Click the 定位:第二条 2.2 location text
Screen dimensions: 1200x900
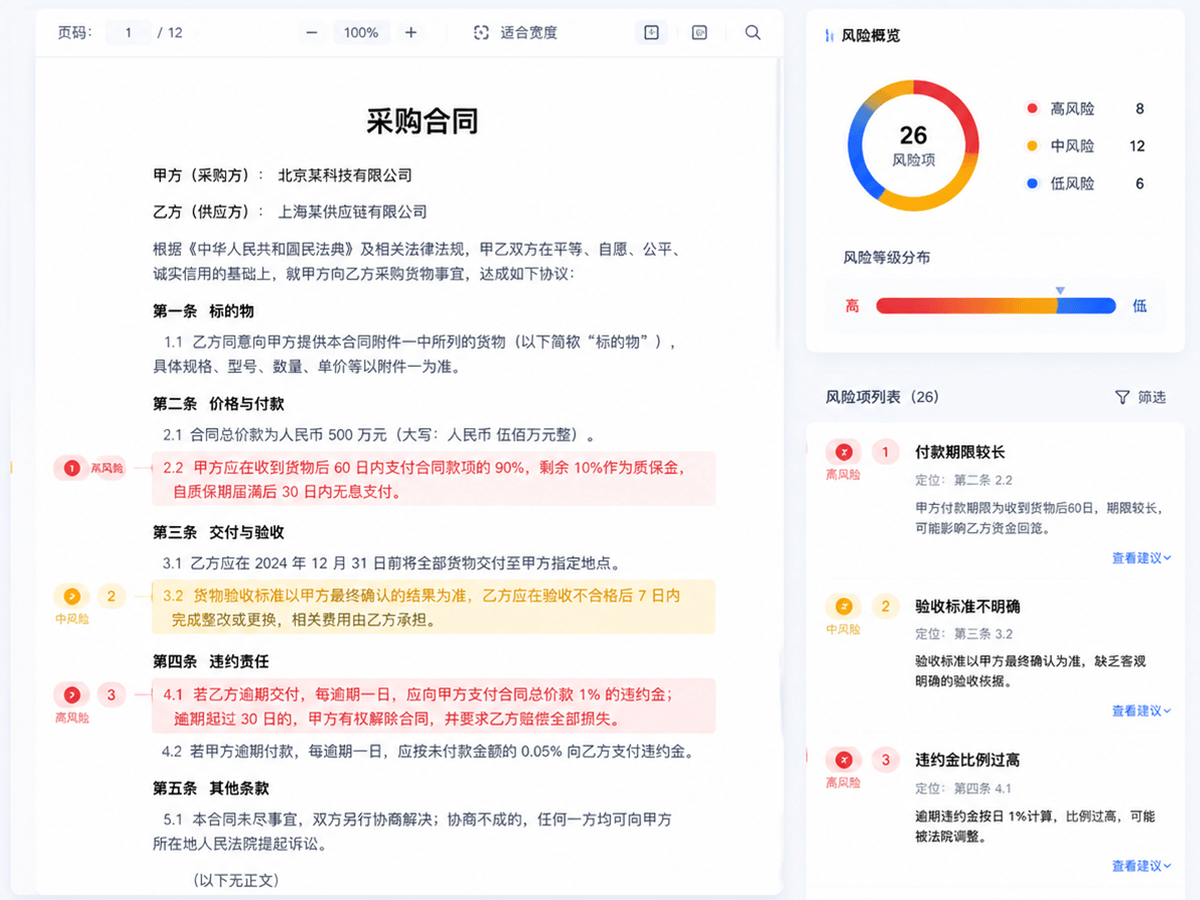(964, 480)
